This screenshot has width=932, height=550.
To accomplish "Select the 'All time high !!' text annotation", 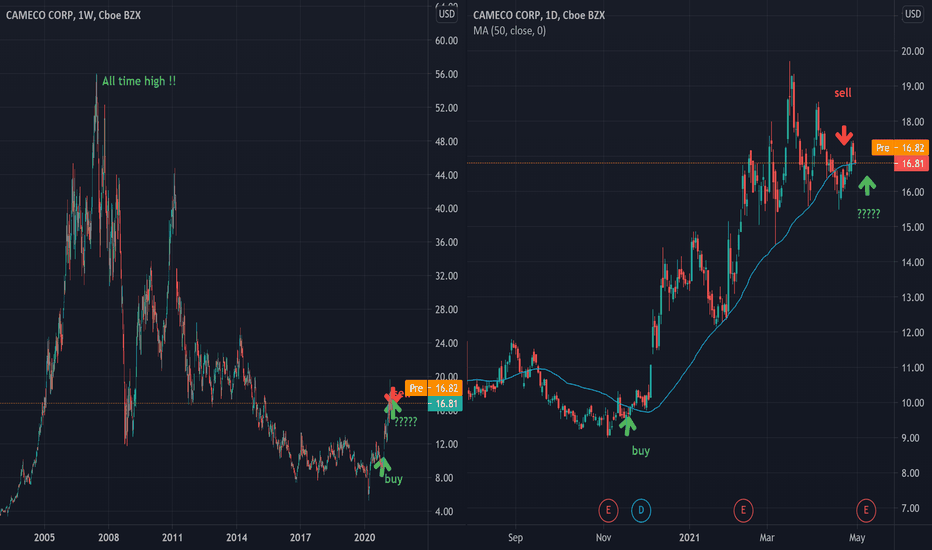I will 139,81.
